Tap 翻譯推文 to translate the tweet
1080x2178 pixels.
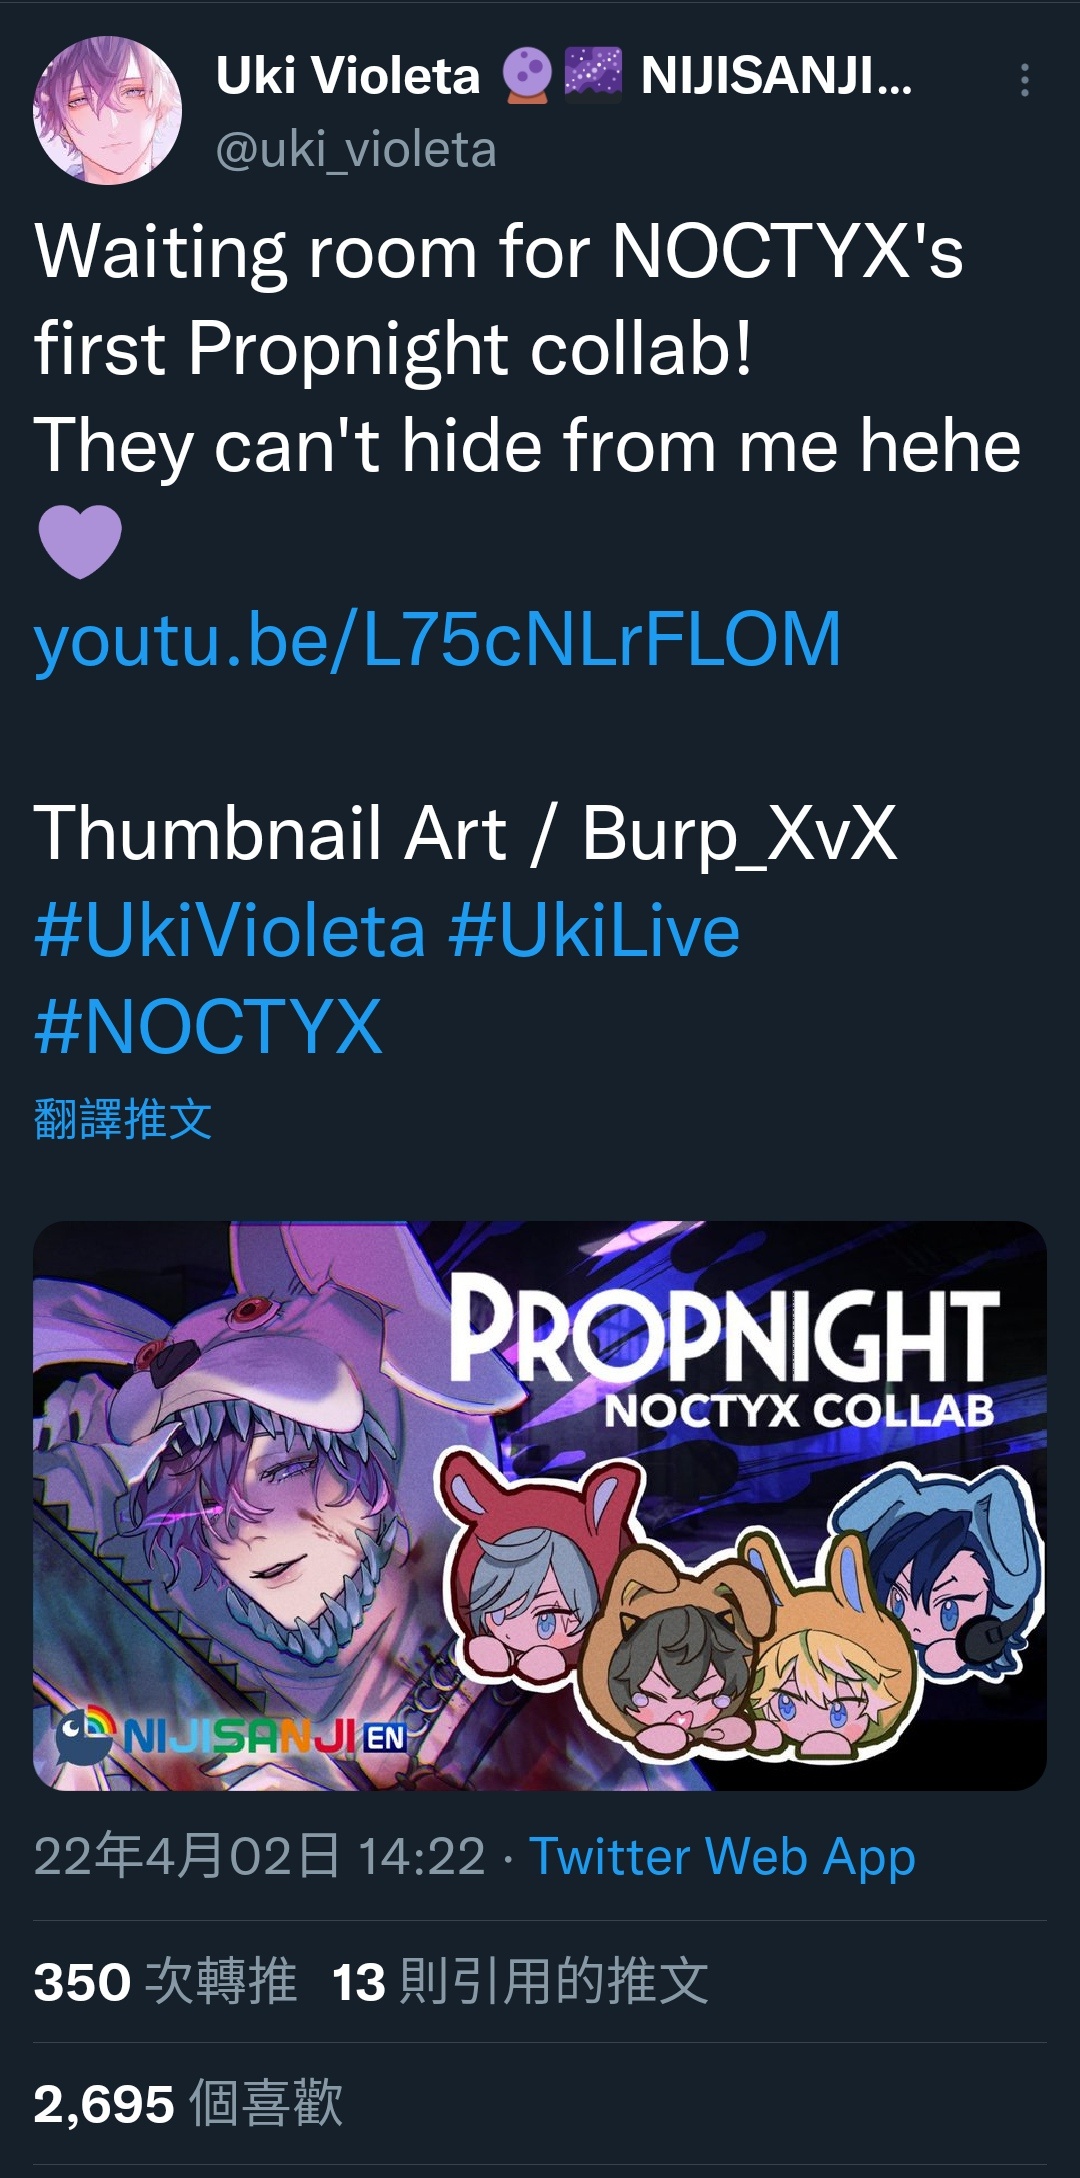[x=123, y=1119]
